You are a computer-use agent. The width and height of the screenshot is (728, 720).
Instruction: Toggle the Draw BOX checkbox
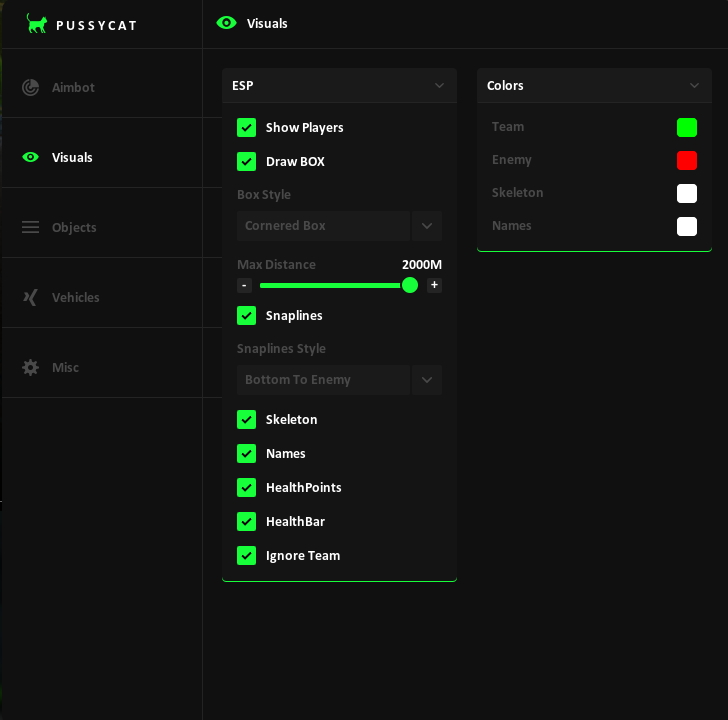pos(247,162)
